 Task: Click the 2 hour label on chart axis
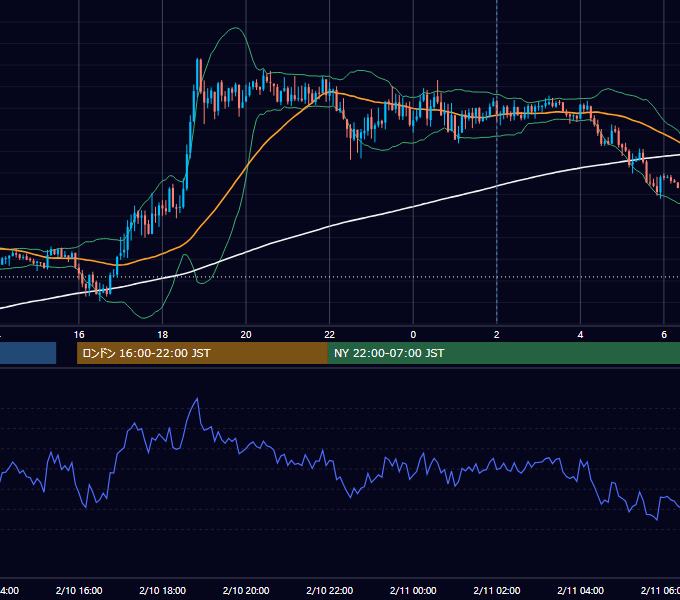(x=497, y=335)
